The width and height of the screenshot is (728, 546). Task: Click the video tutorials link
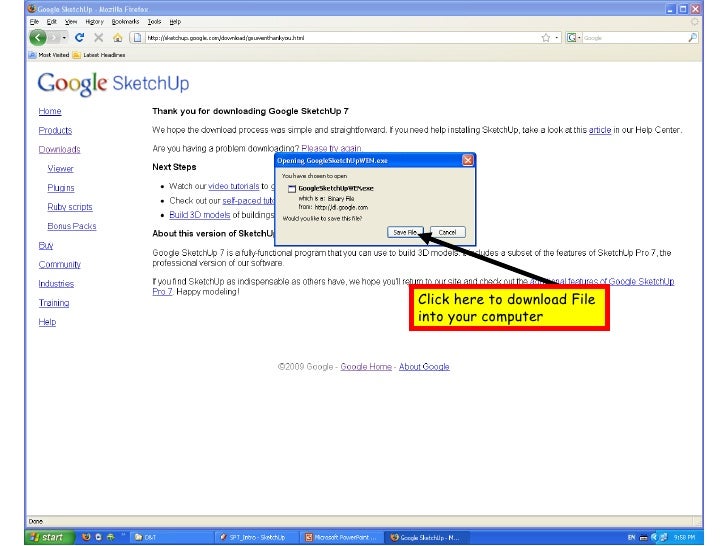[234, 186]
